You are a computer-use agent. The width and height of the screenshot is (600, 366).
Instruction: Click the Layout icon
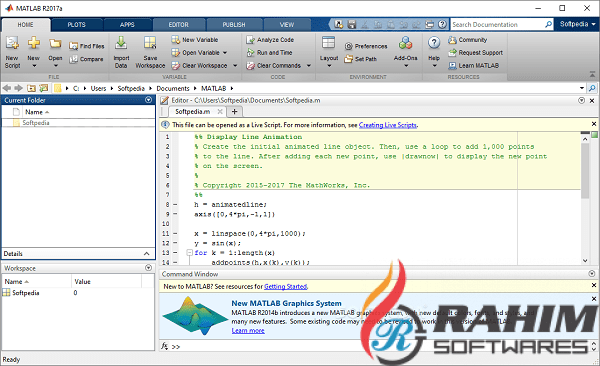click(328, 42)
